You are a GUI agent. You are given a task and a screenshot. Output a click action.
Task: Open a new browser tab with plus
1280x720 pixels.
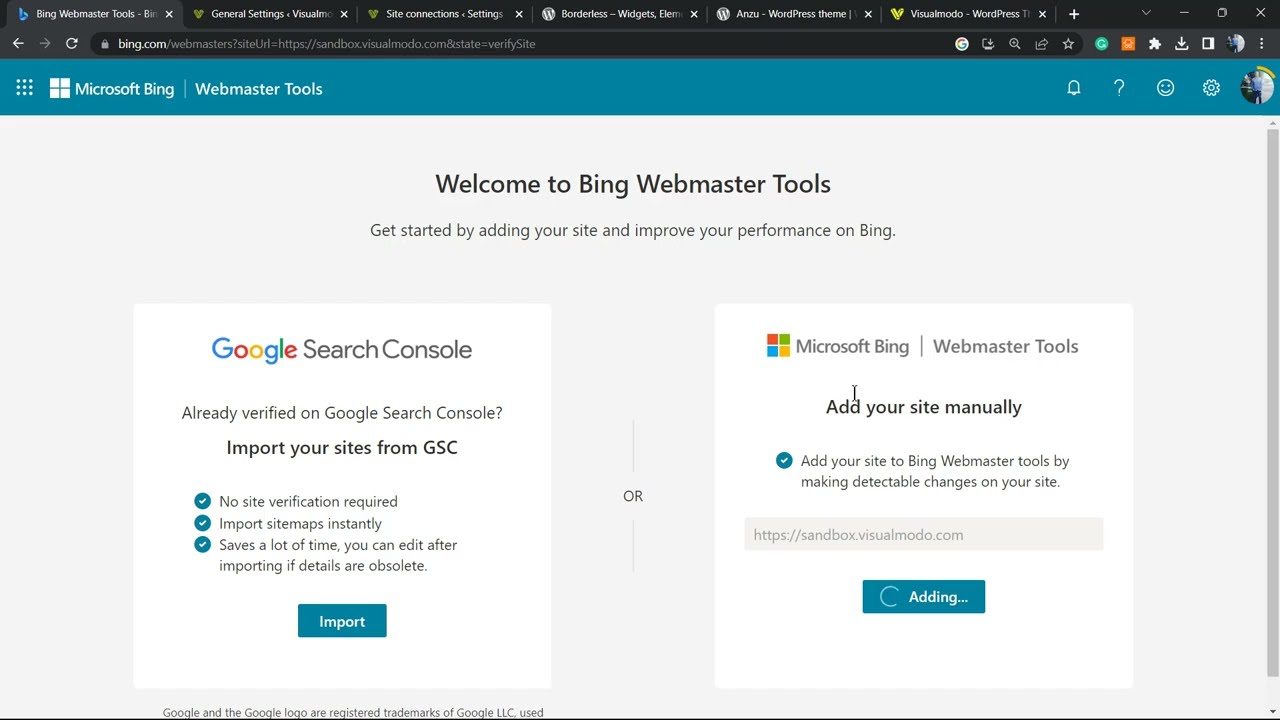1074,14
